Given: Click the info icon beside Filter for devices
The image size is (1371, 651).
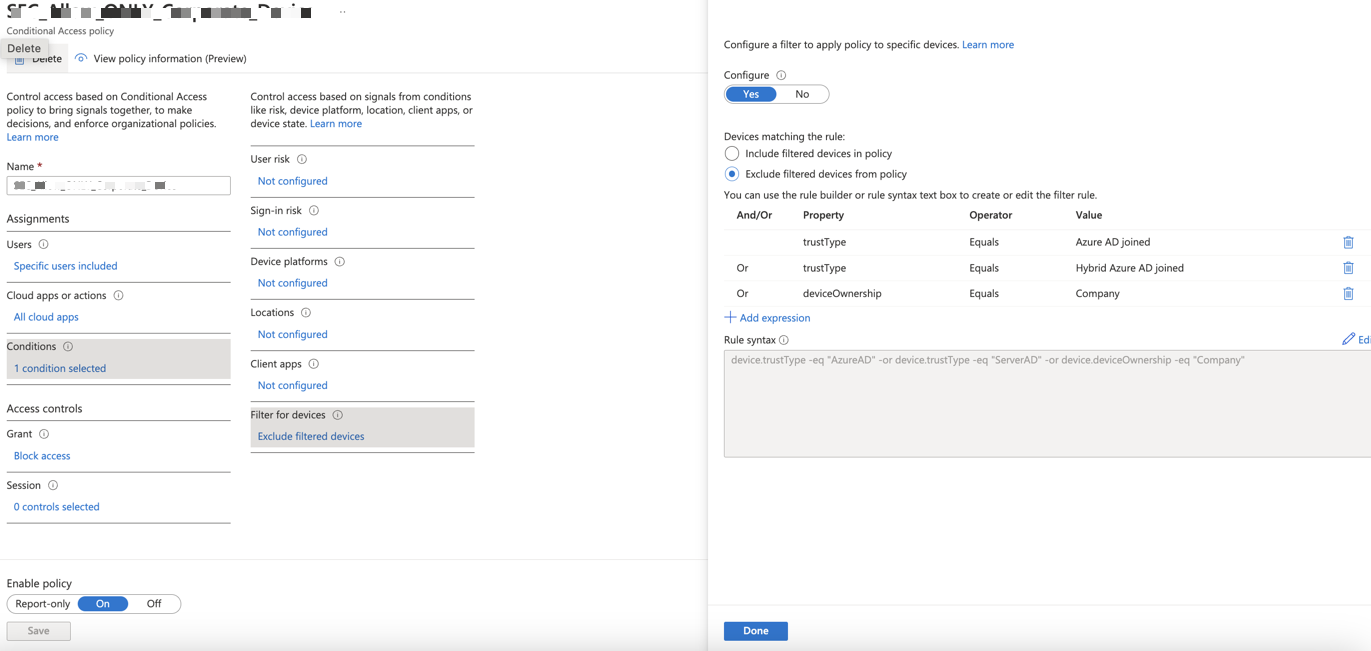Looking at the screenshot, I should [338, 415].
